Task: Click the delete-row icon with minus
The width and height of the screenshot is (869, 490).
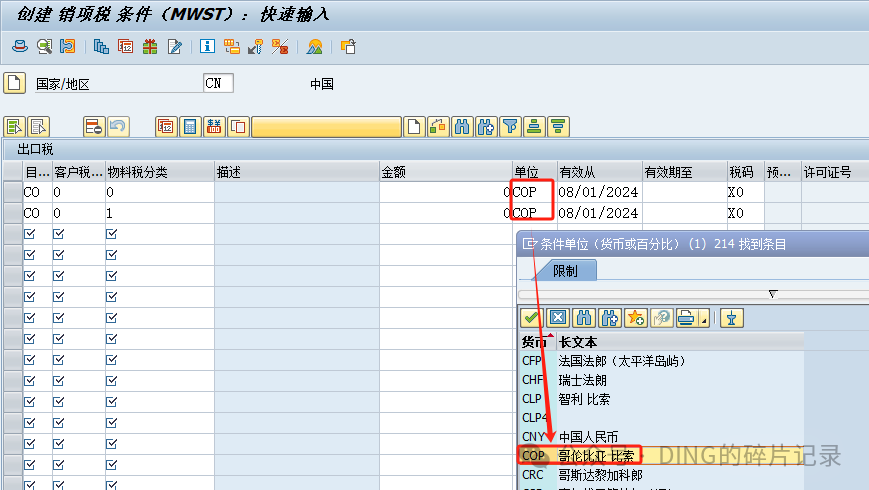Action: [x=94, y=127]
